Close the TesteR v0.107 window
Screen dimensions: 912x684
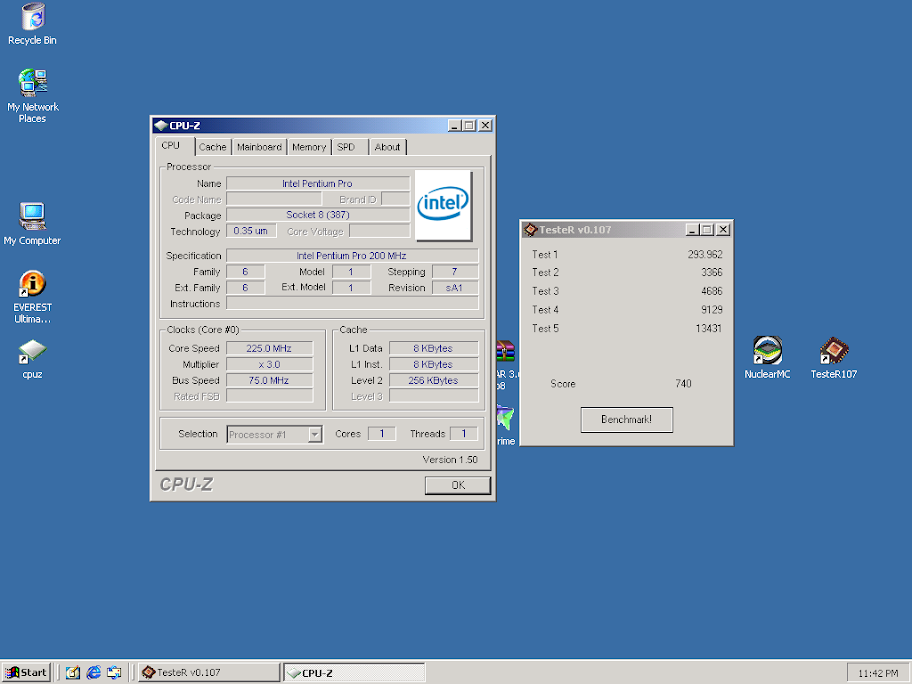pos(723,230)
